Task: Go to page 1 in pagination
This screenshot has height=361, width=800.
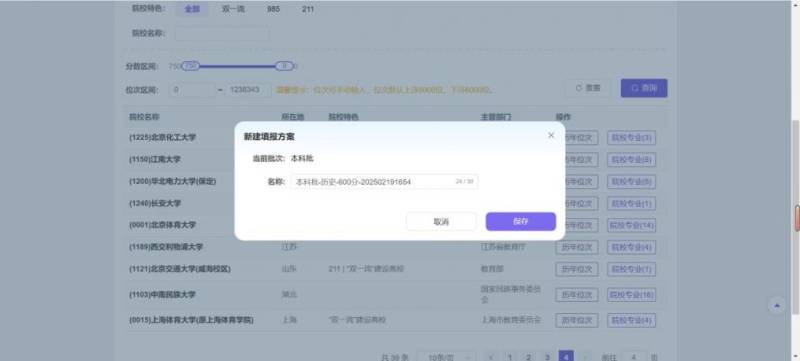Action: coord(510,357)
